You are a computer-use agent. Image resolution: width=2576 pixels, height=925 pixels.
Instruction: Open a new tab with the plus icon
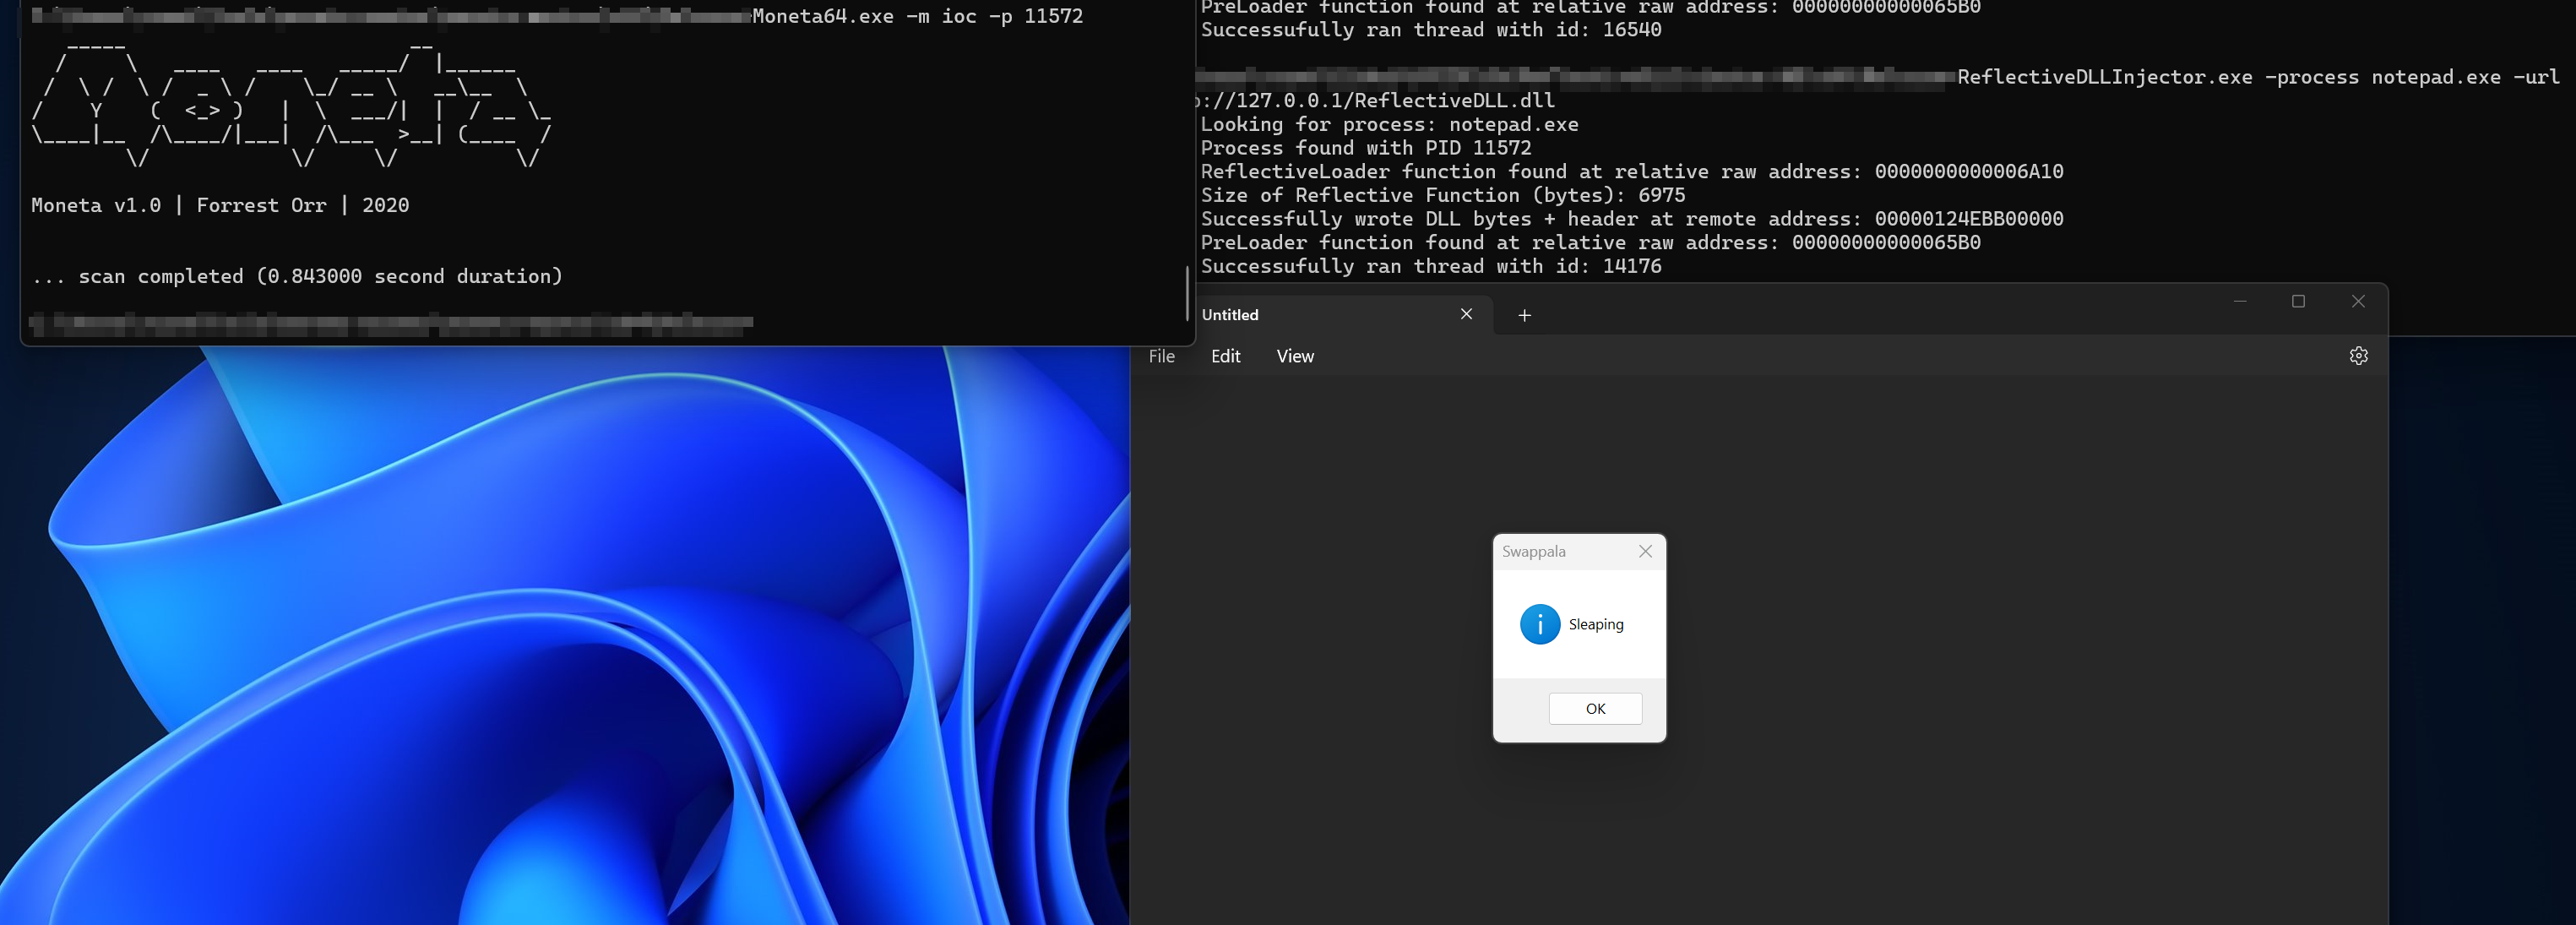(1524, 315)
